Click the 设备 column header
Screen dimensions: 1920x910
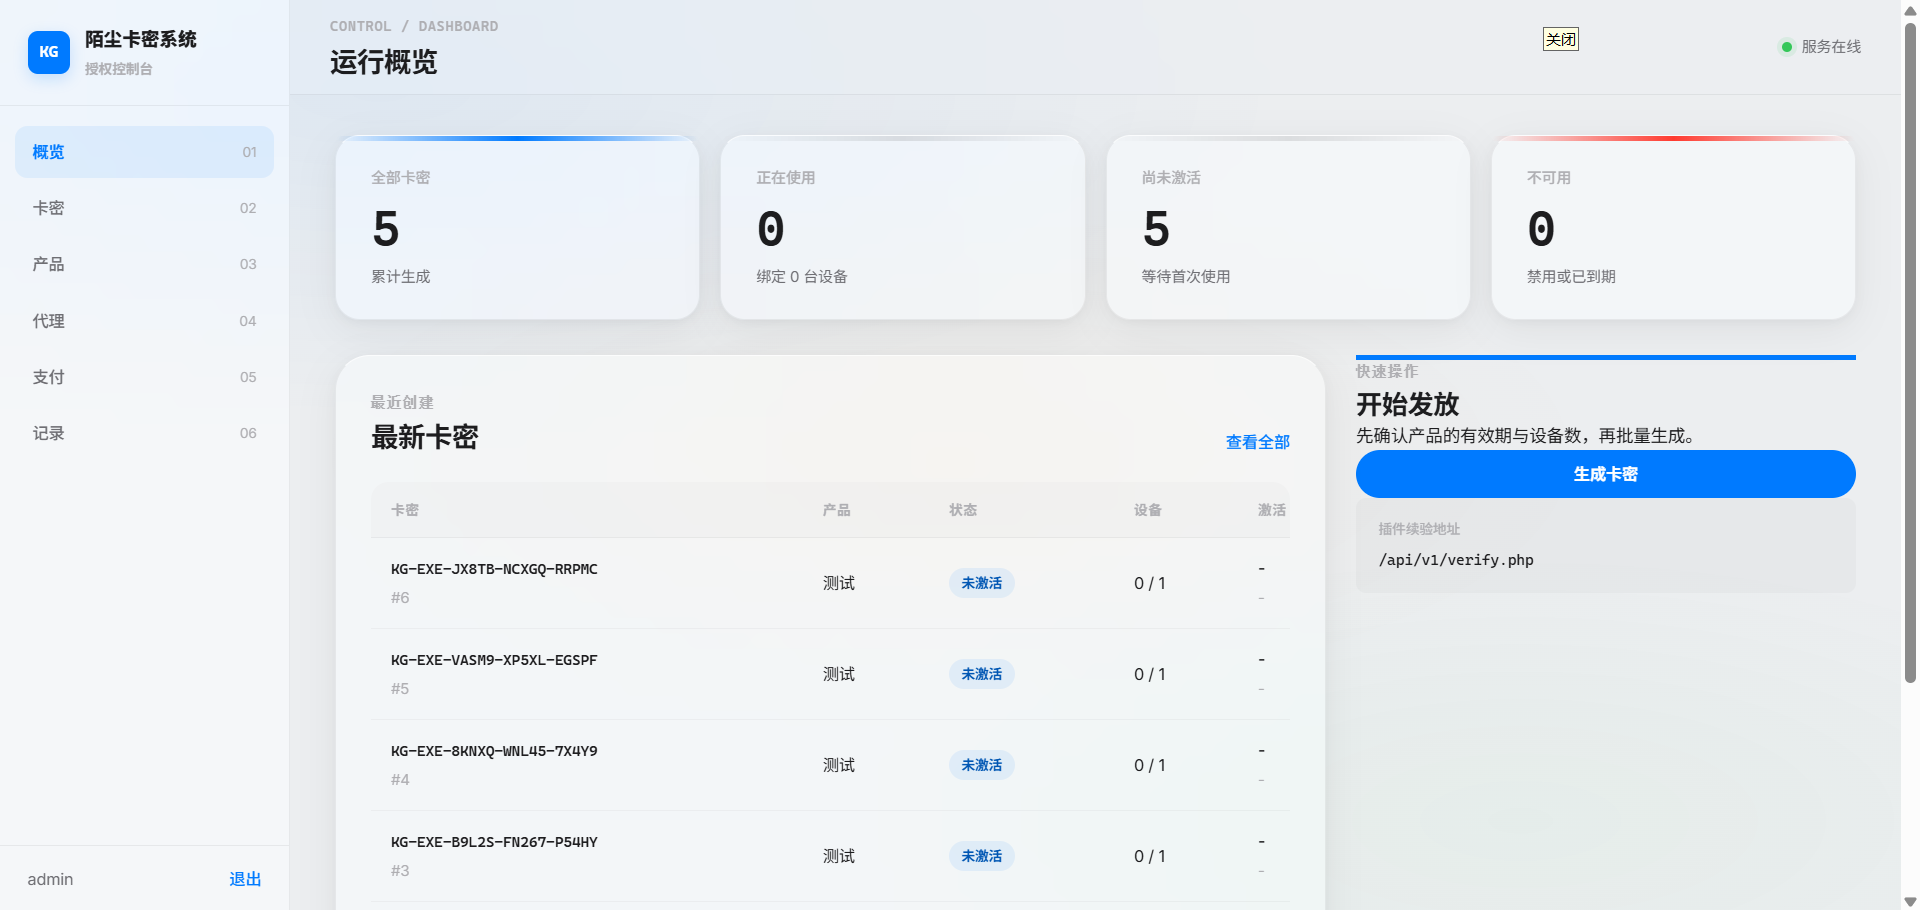pos(1148,510)
